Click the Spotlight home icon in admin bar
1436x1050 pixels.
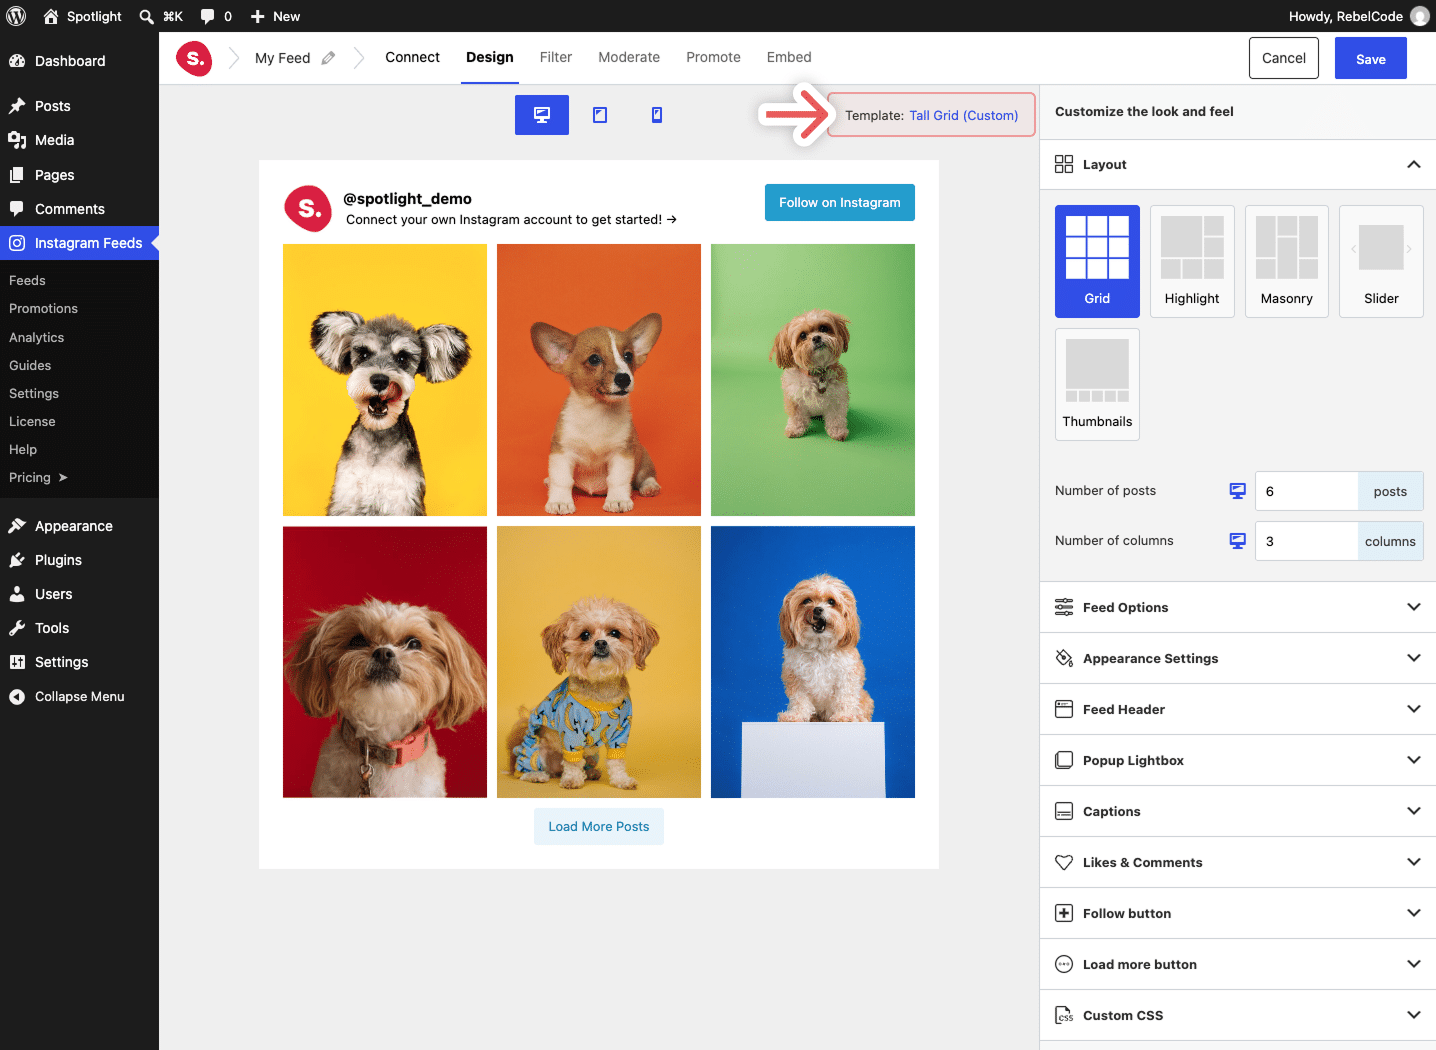point(51,16)
